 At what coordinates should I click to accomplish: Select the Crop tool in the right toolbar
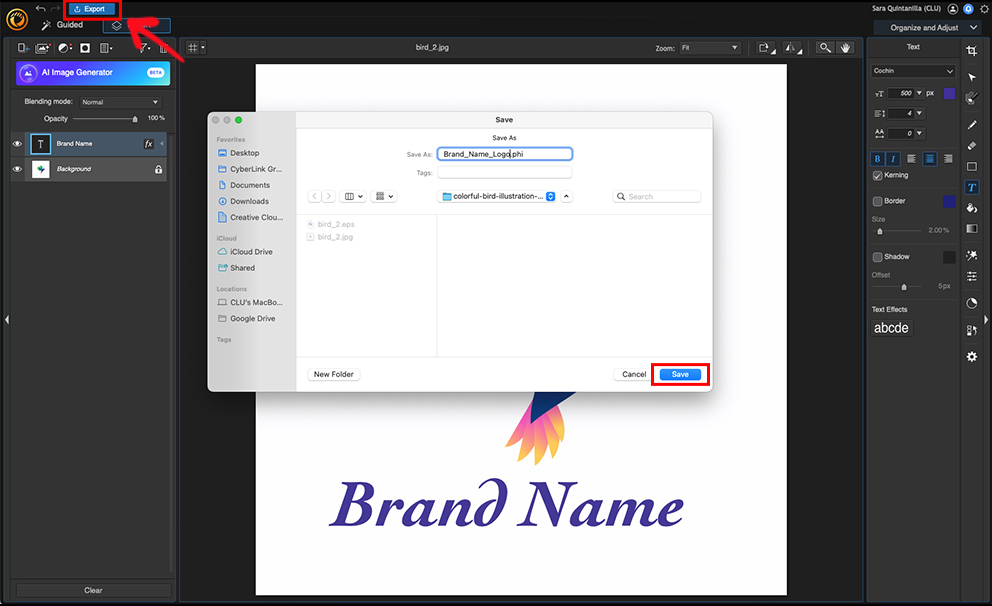971,50
